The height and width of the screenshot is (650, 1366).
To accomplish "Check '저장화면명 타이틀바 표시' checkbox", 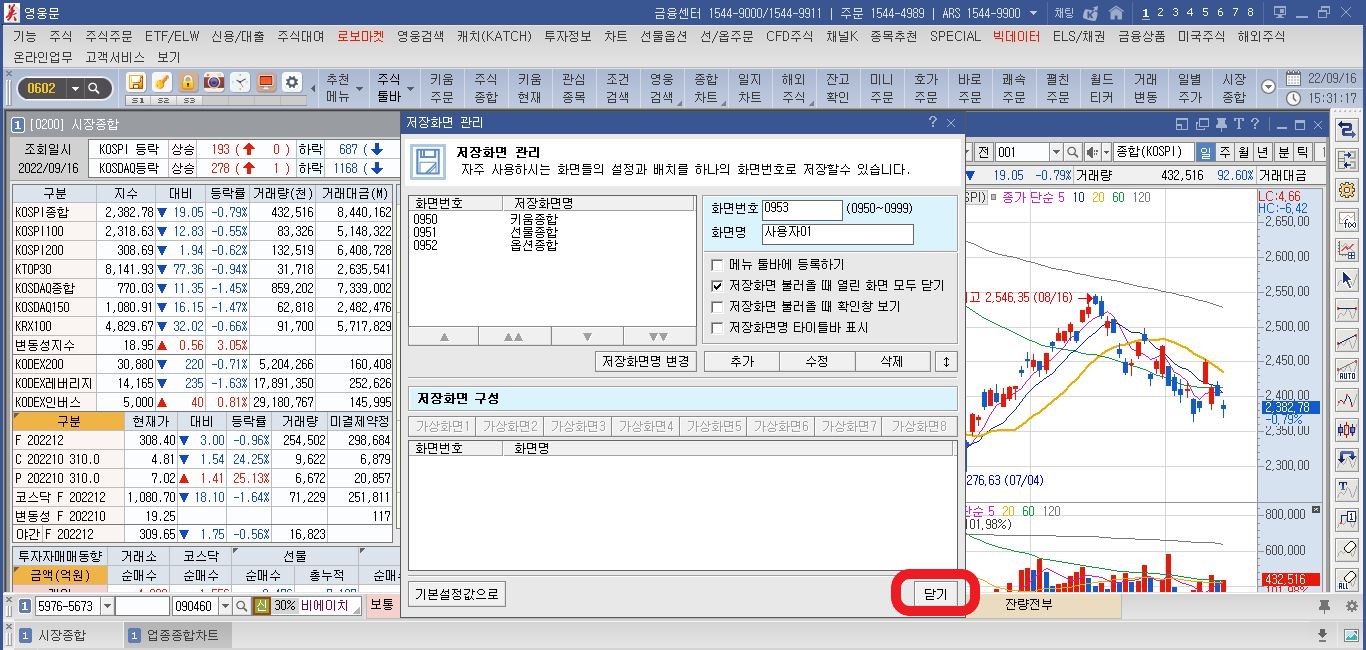I will coord(716,328).
